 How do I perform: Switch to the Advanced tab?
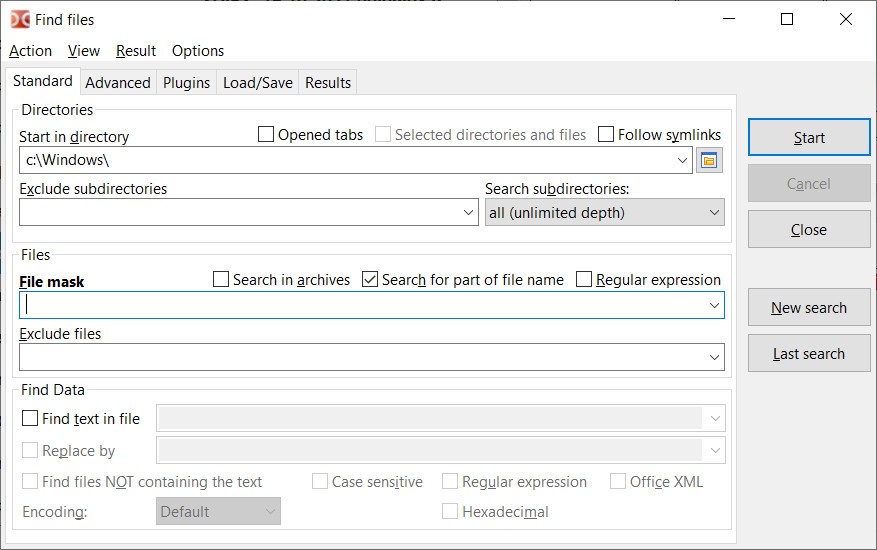[x=118, y=83]
